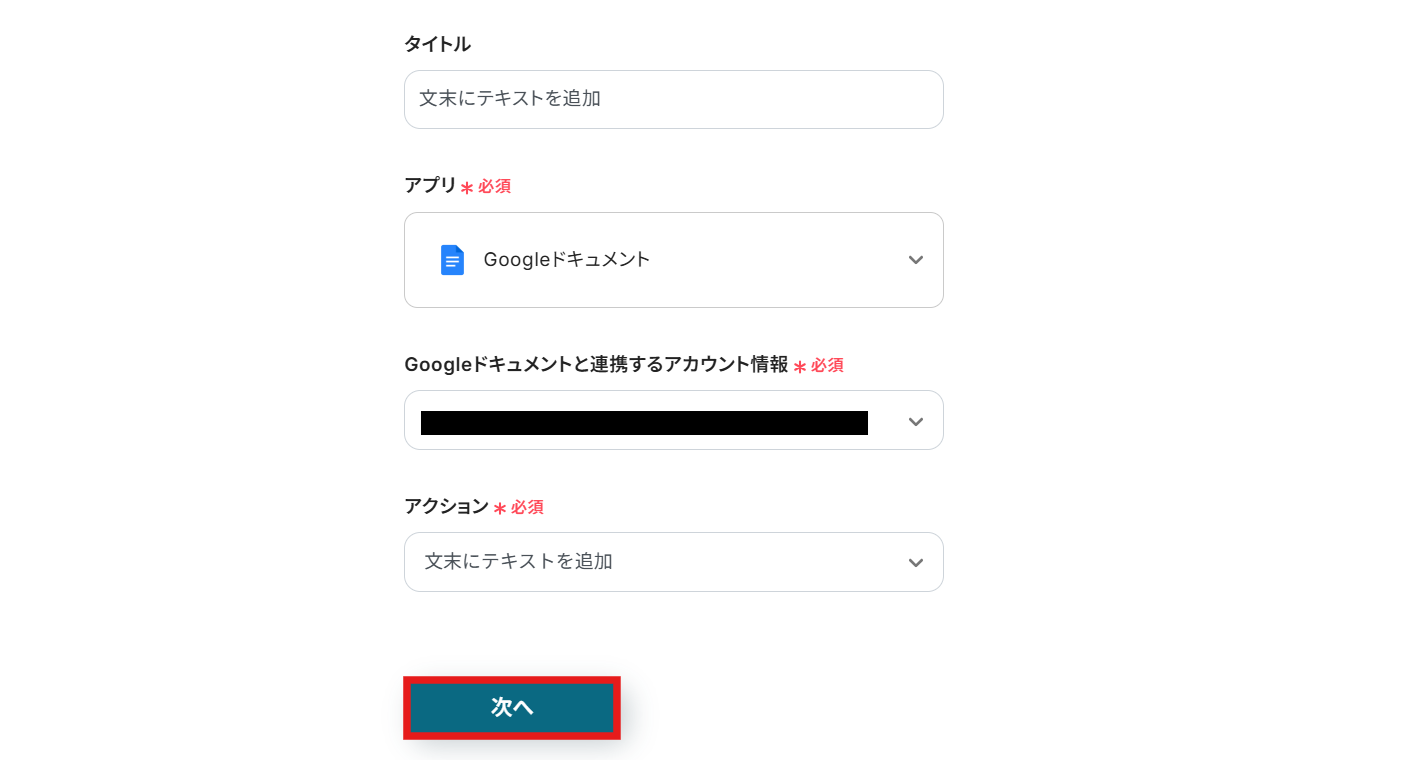Click the Google Docs app icon
This screenshot has width=1423, height=760.
tap(452, 260)
